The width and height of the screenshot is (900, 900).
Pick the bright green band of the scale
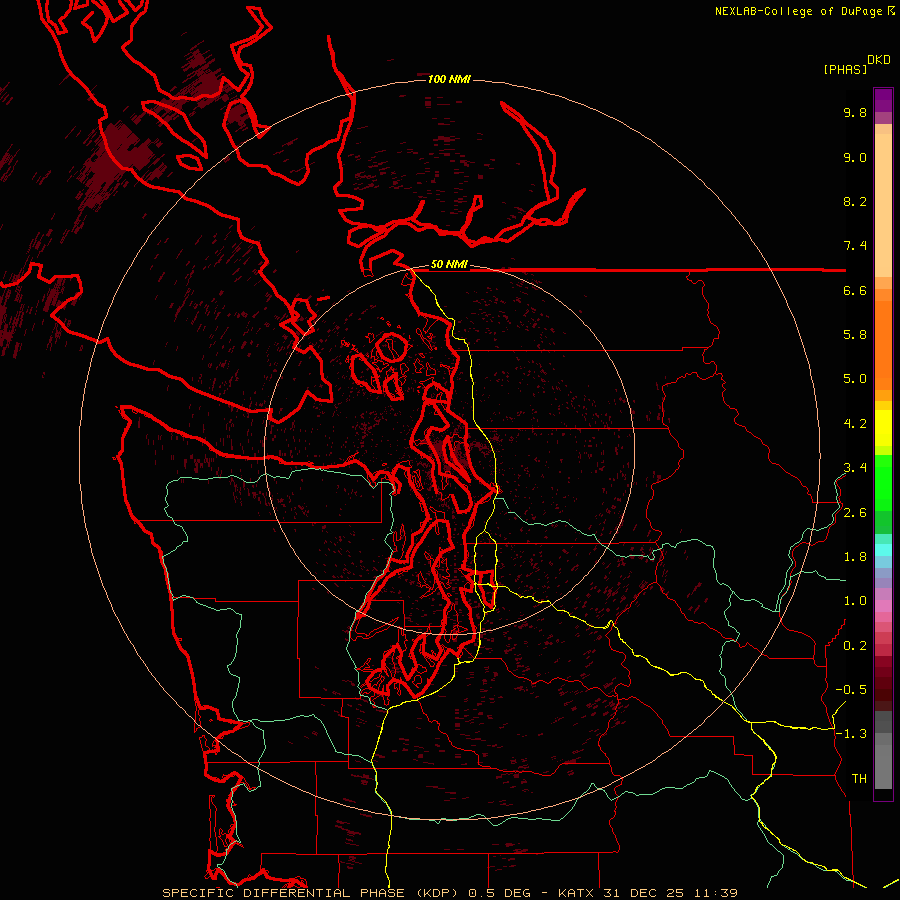pos(883,483)
